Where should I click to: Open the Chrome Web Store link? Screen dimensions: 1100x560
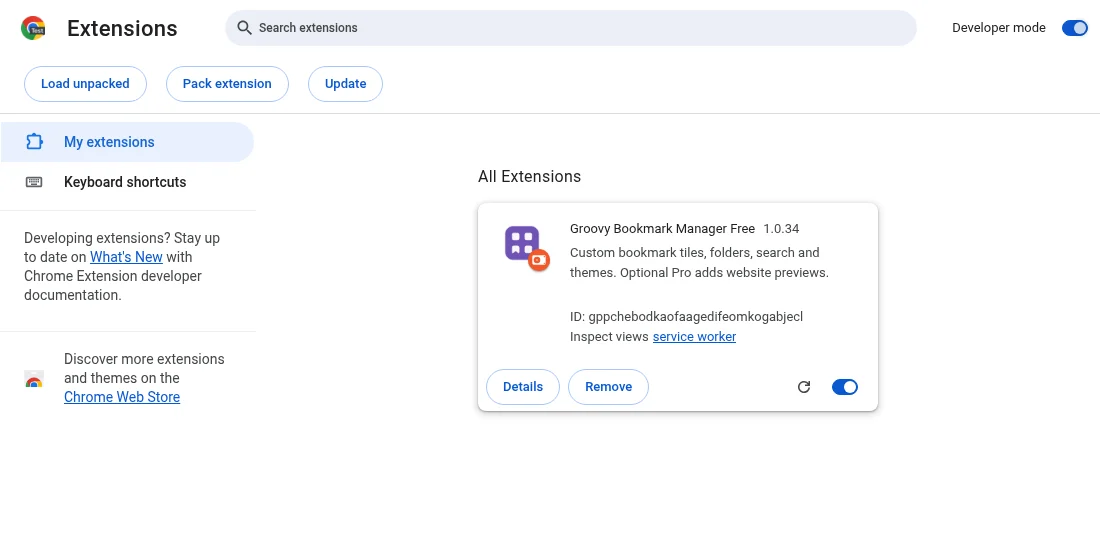point(122,397)
